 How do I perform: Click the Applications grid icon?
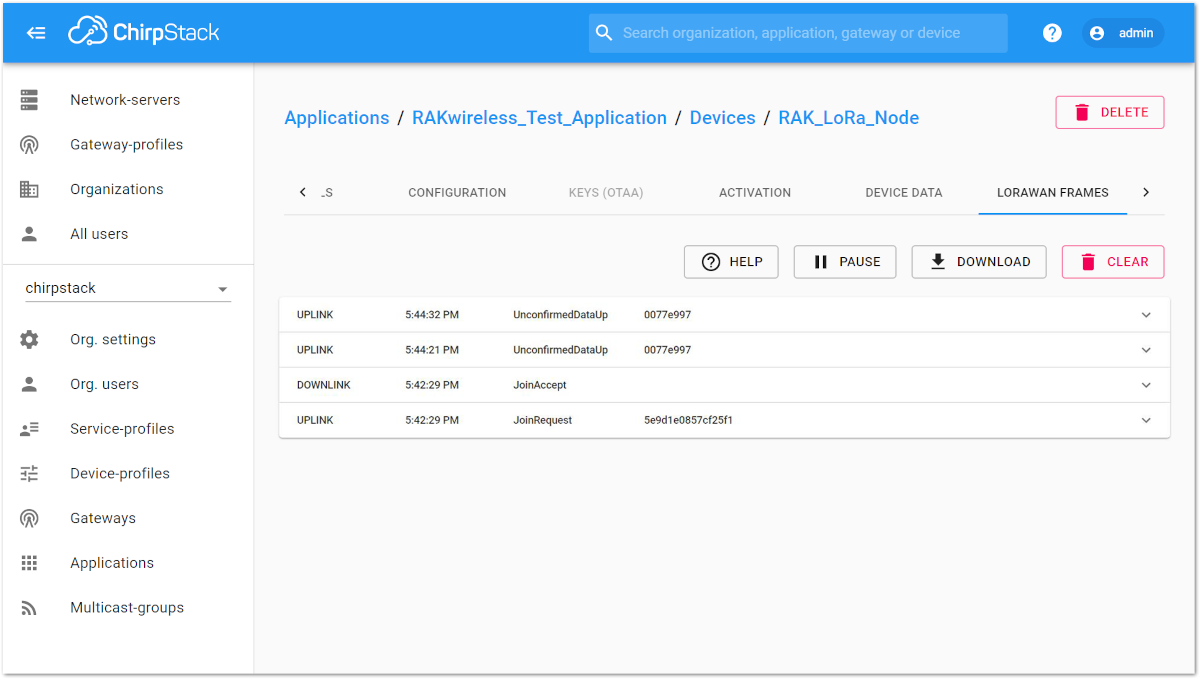tap(29, 563)
